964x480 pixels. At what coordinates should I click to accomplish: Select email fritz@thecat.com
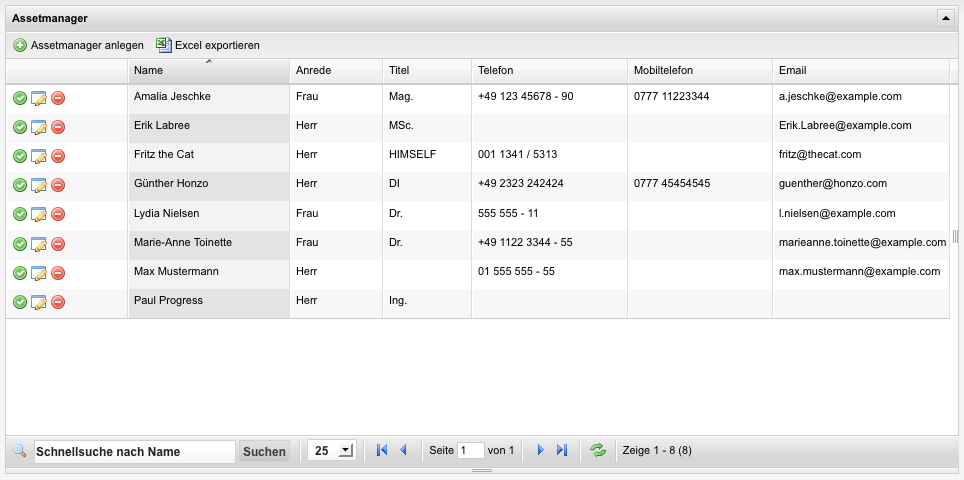(x=820, y=154)
